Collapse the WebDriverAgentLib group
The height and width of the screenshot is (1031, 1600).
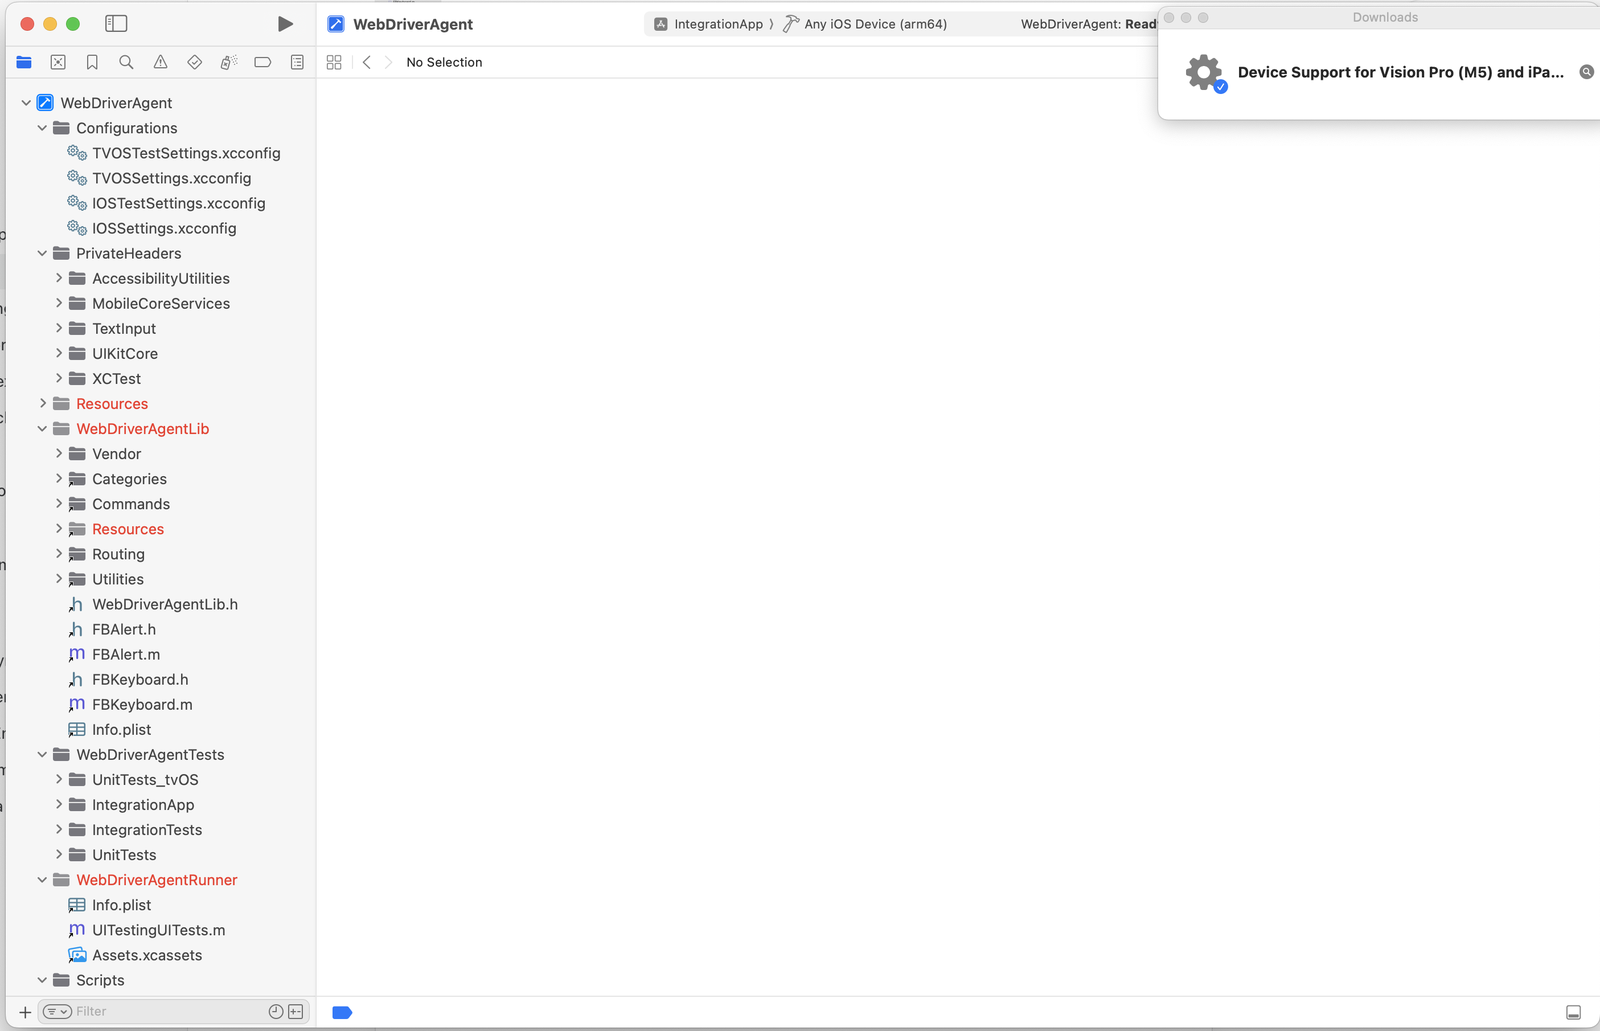pos(42,428)
